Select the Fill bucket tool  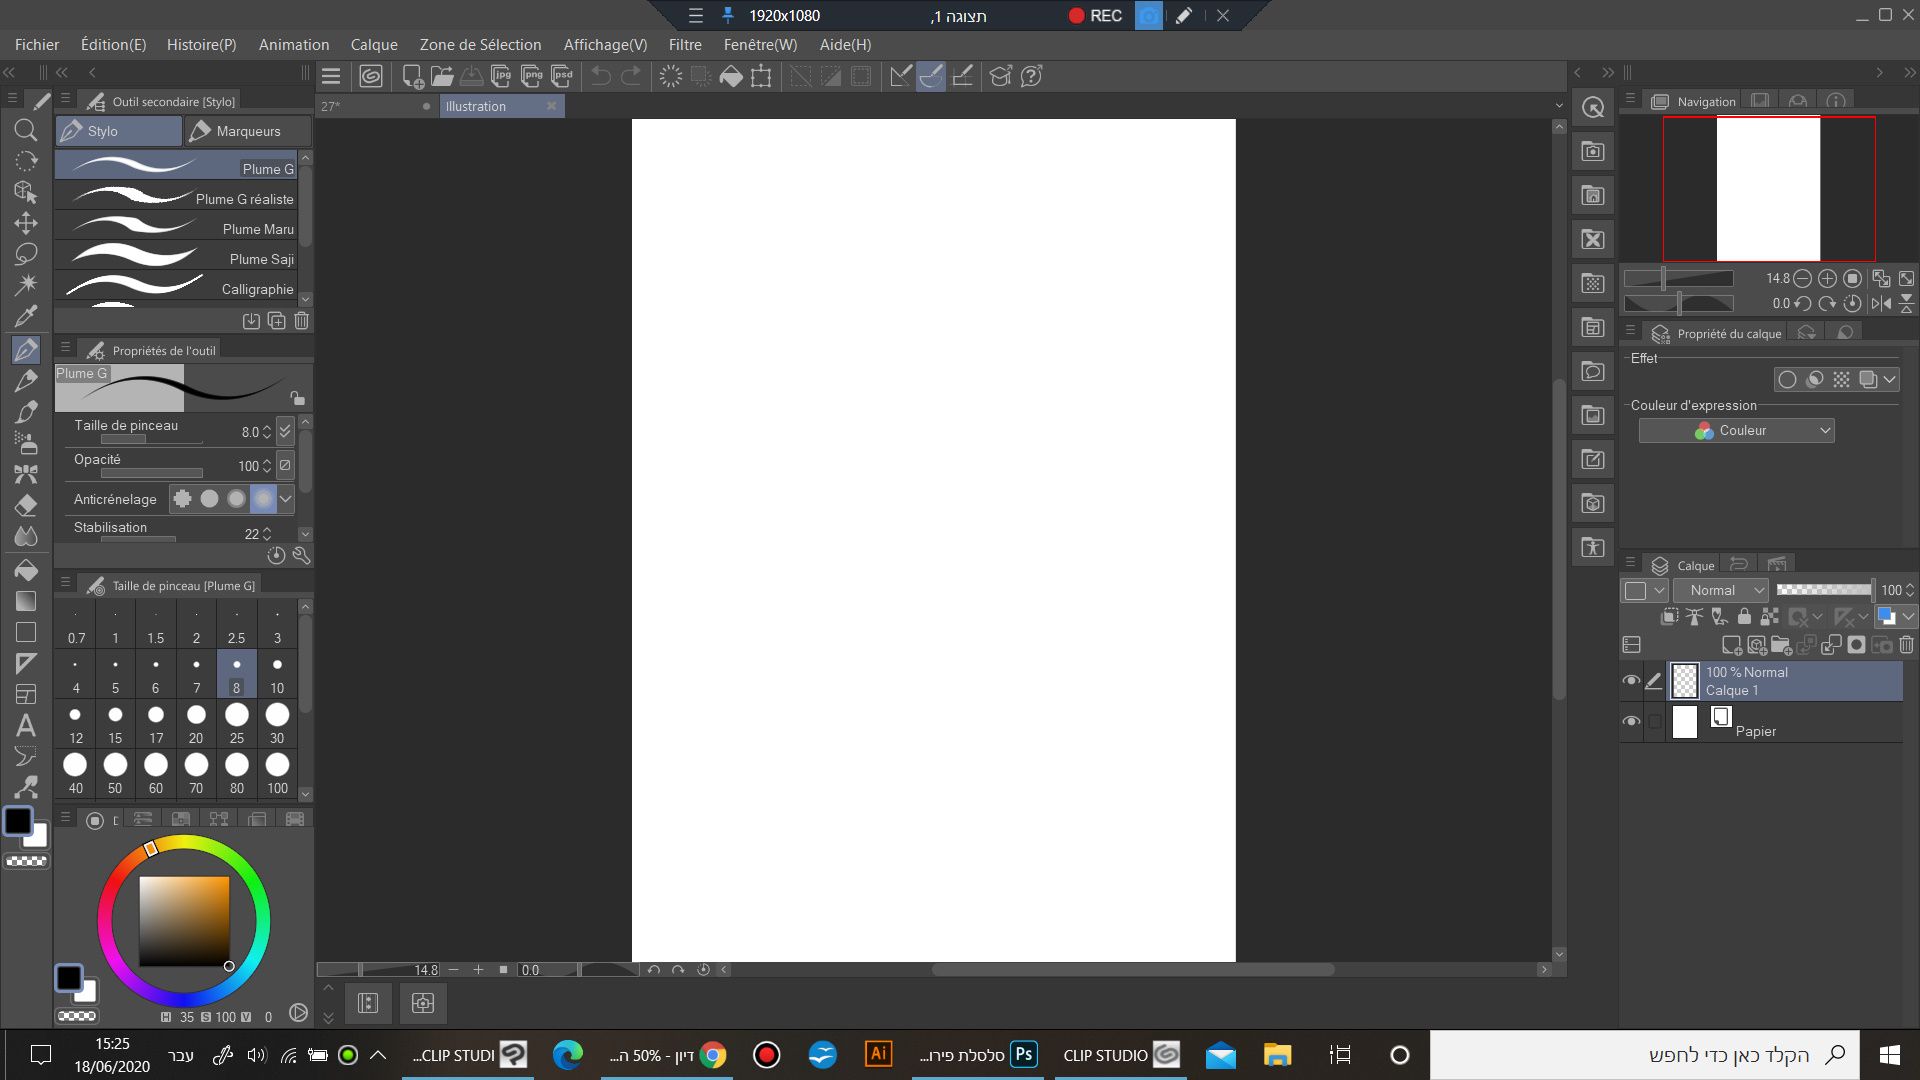point(26,570)
